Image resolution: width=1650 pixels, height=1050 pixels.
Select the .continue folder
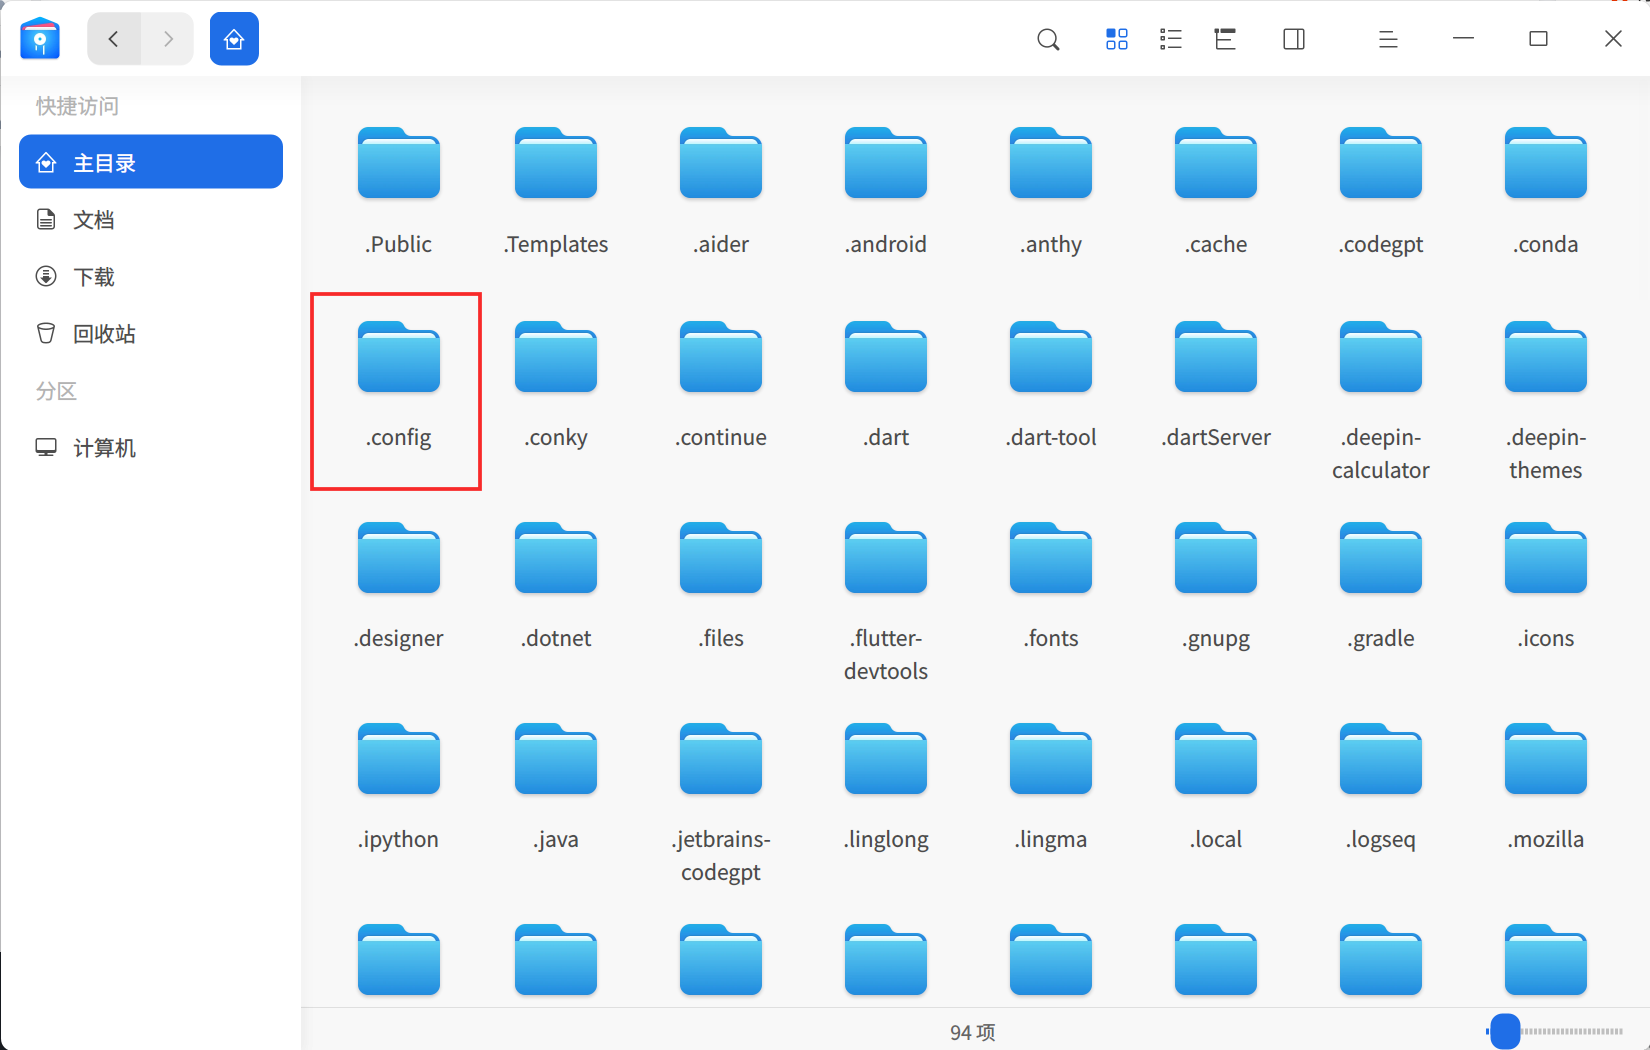721,386
